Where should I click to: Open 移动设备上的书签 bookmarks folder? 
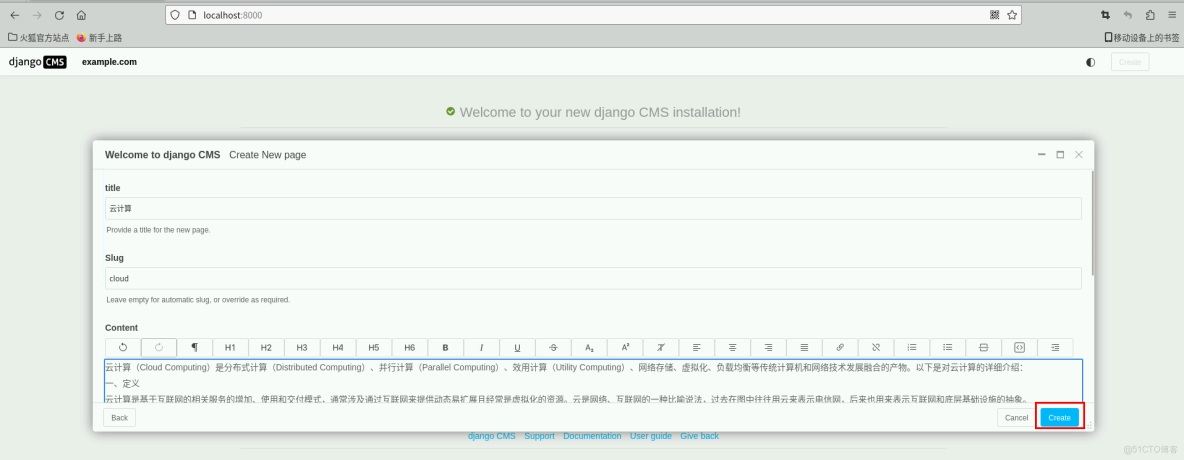tap(1142, 37)
